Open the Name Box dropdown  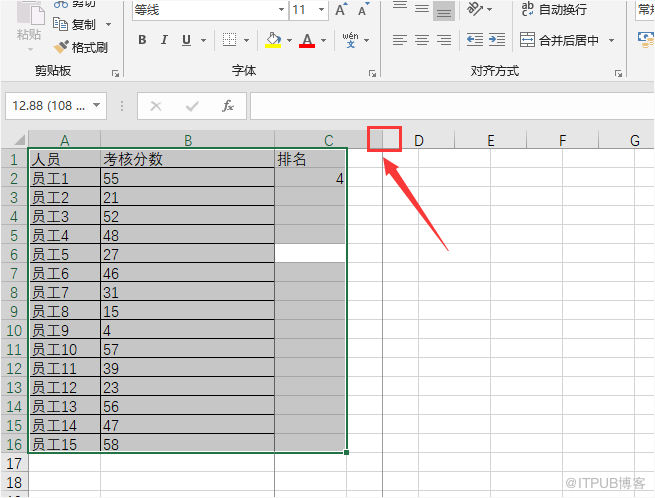[96, 105]
